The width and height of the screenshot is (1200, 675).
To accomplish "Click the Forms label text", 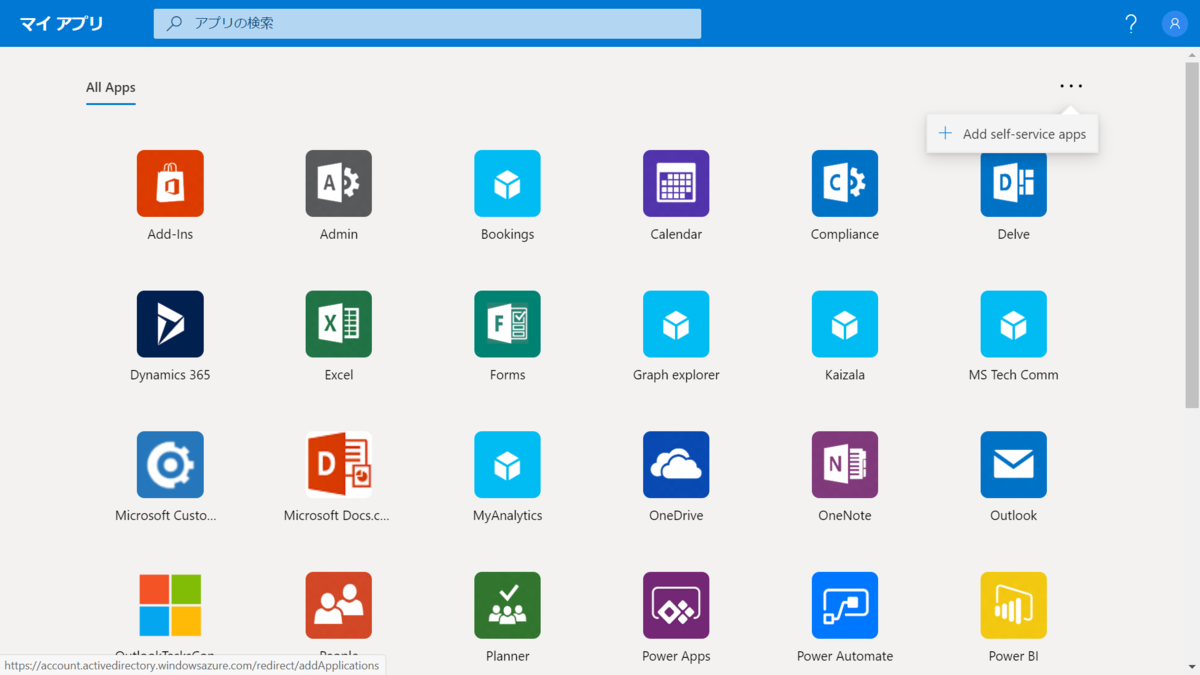I will coord(507,375).
